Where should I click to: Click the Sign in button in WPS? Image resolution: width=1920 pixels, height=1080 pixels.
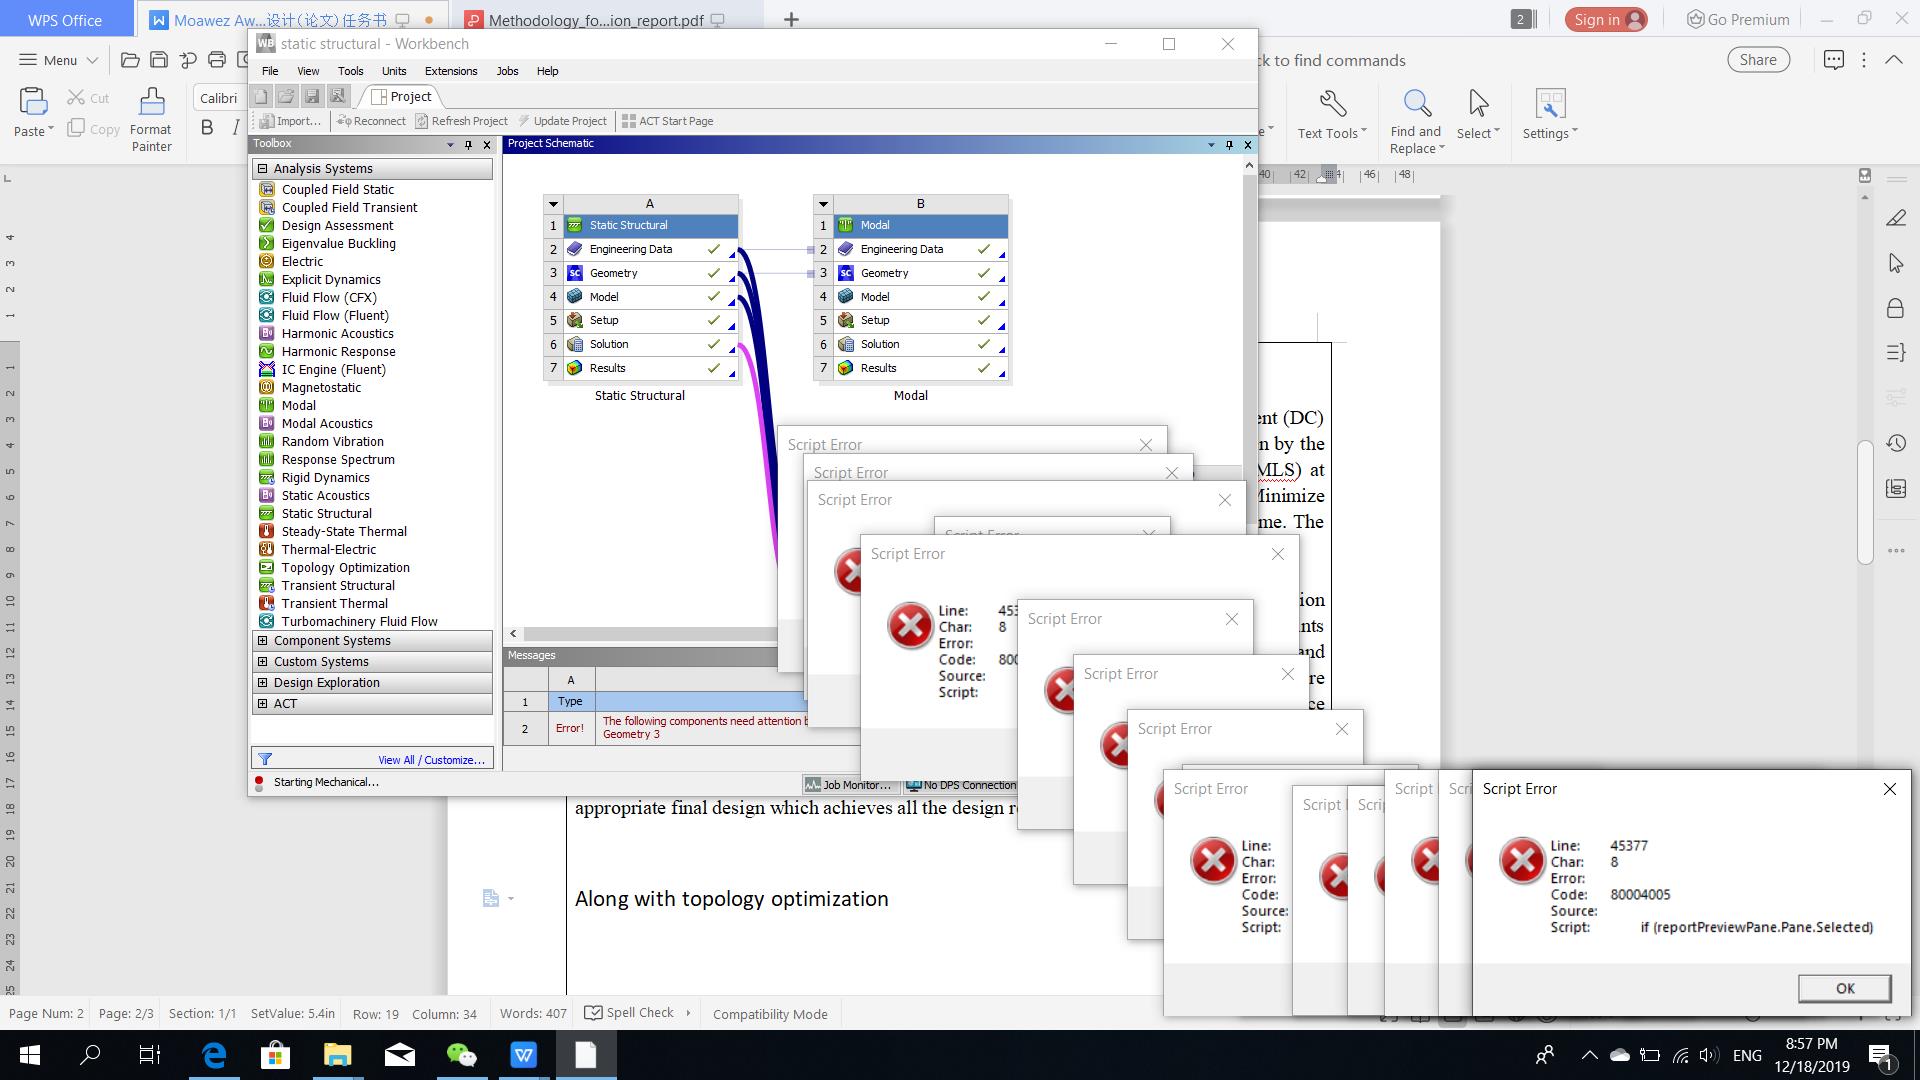[x=1606, y=19]
